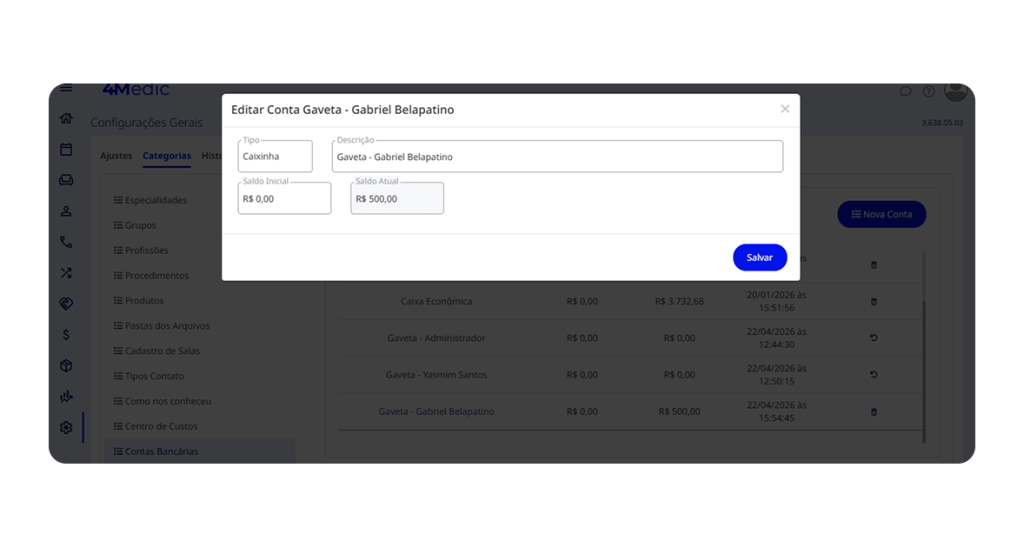Close the Editar Conta dialog
1024x548 pixels.
click(x=785, y=109)
